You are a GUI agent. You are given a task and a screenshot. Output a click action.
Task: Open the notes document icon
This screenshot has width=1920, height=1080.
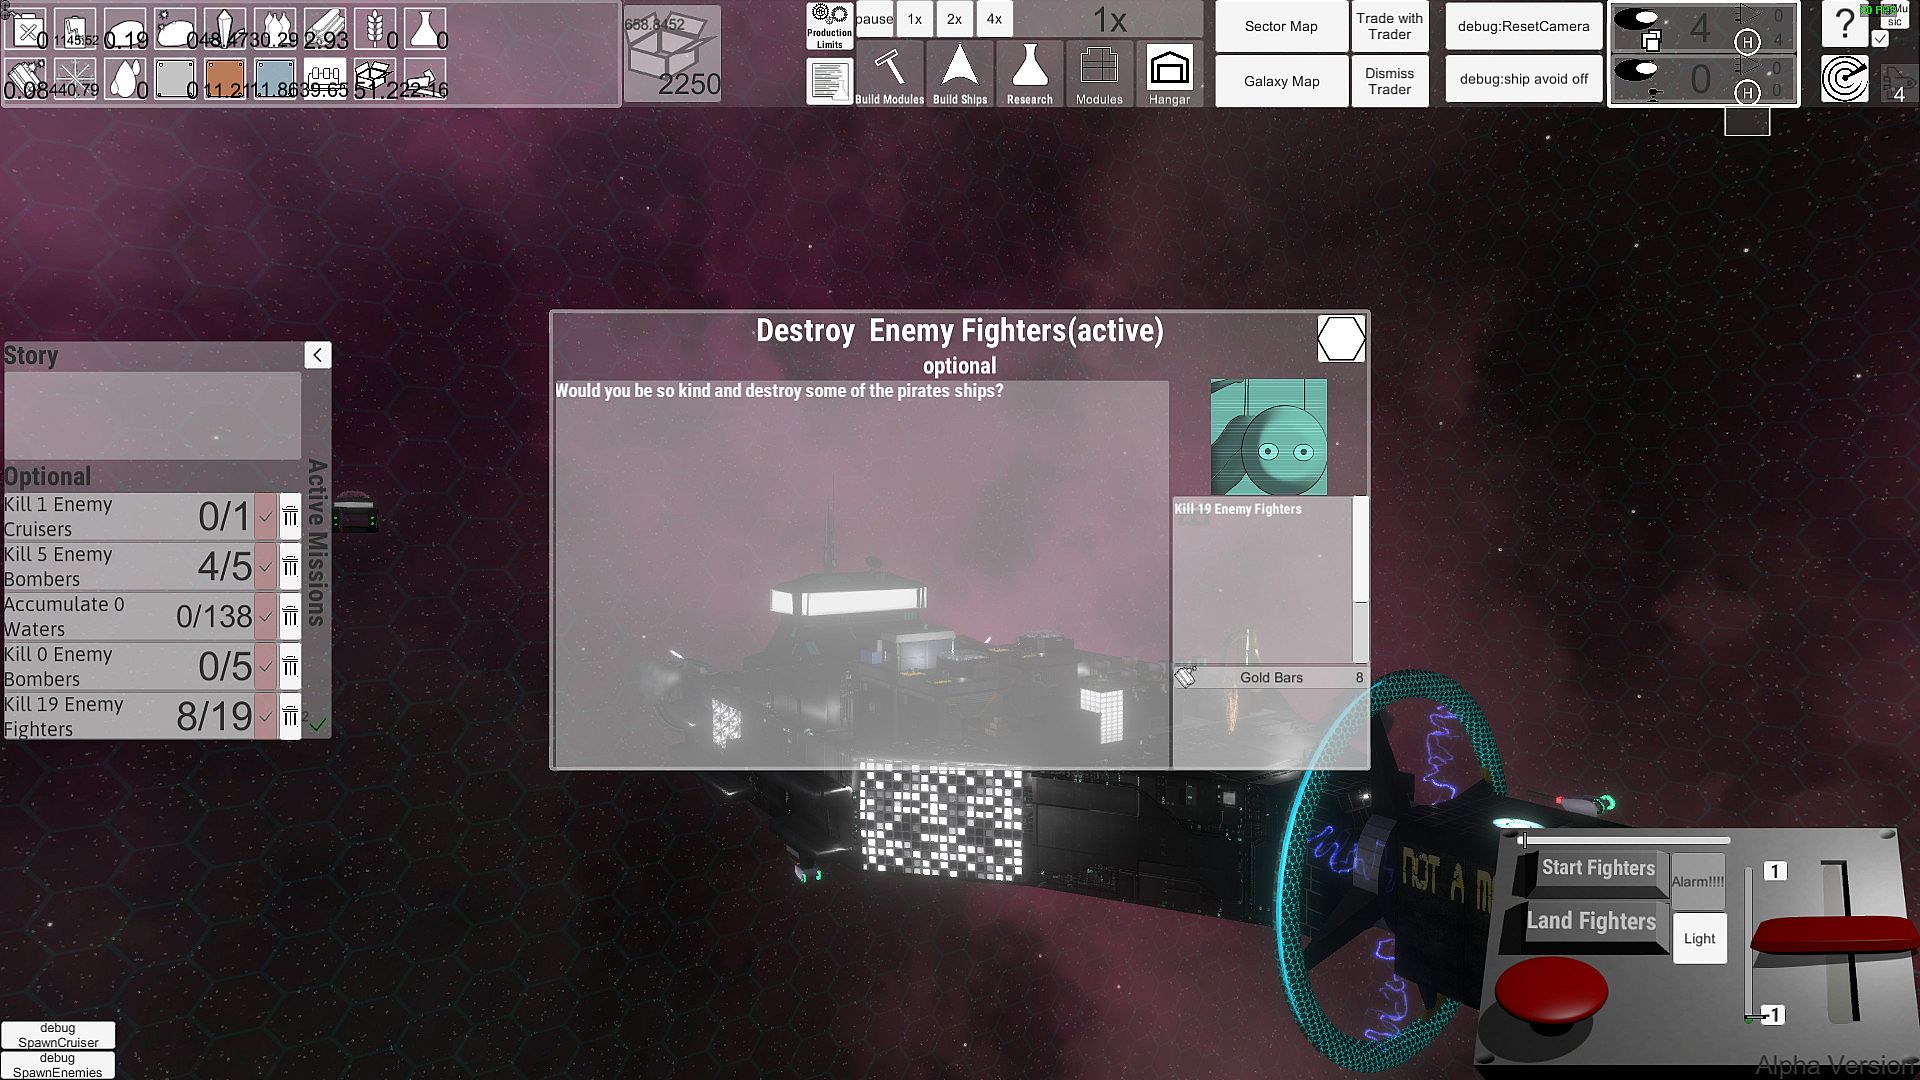[829, 81]
